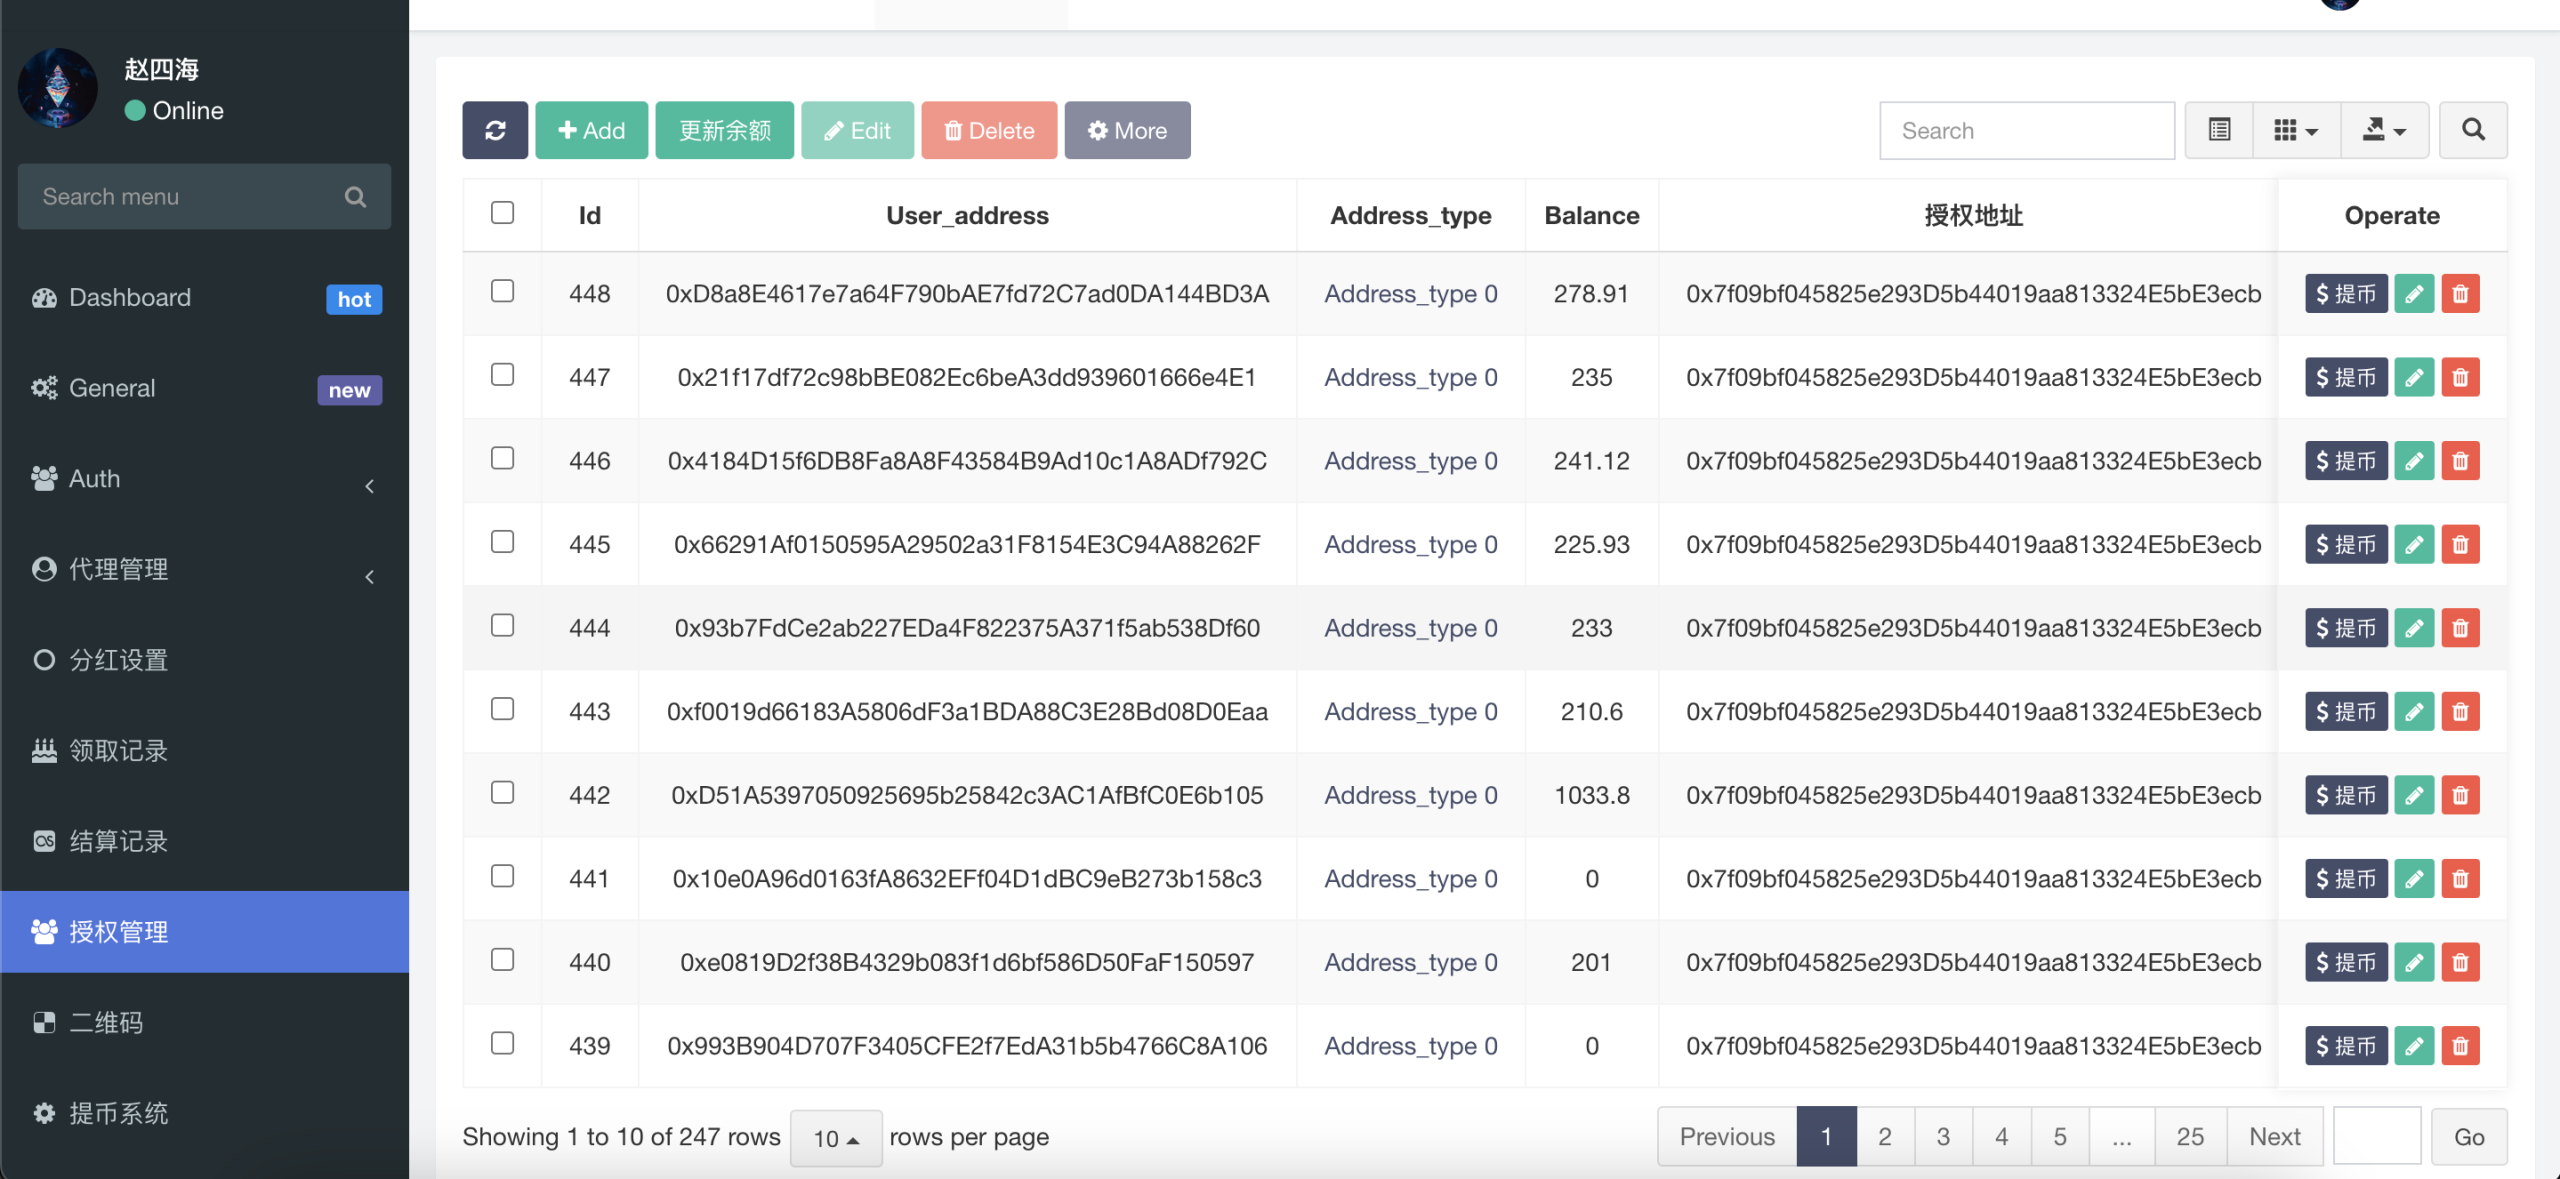Click the sidebar Search menu magnifier icon
Viewport: 2560px width, 1179px height.
[x=355, y=197]
